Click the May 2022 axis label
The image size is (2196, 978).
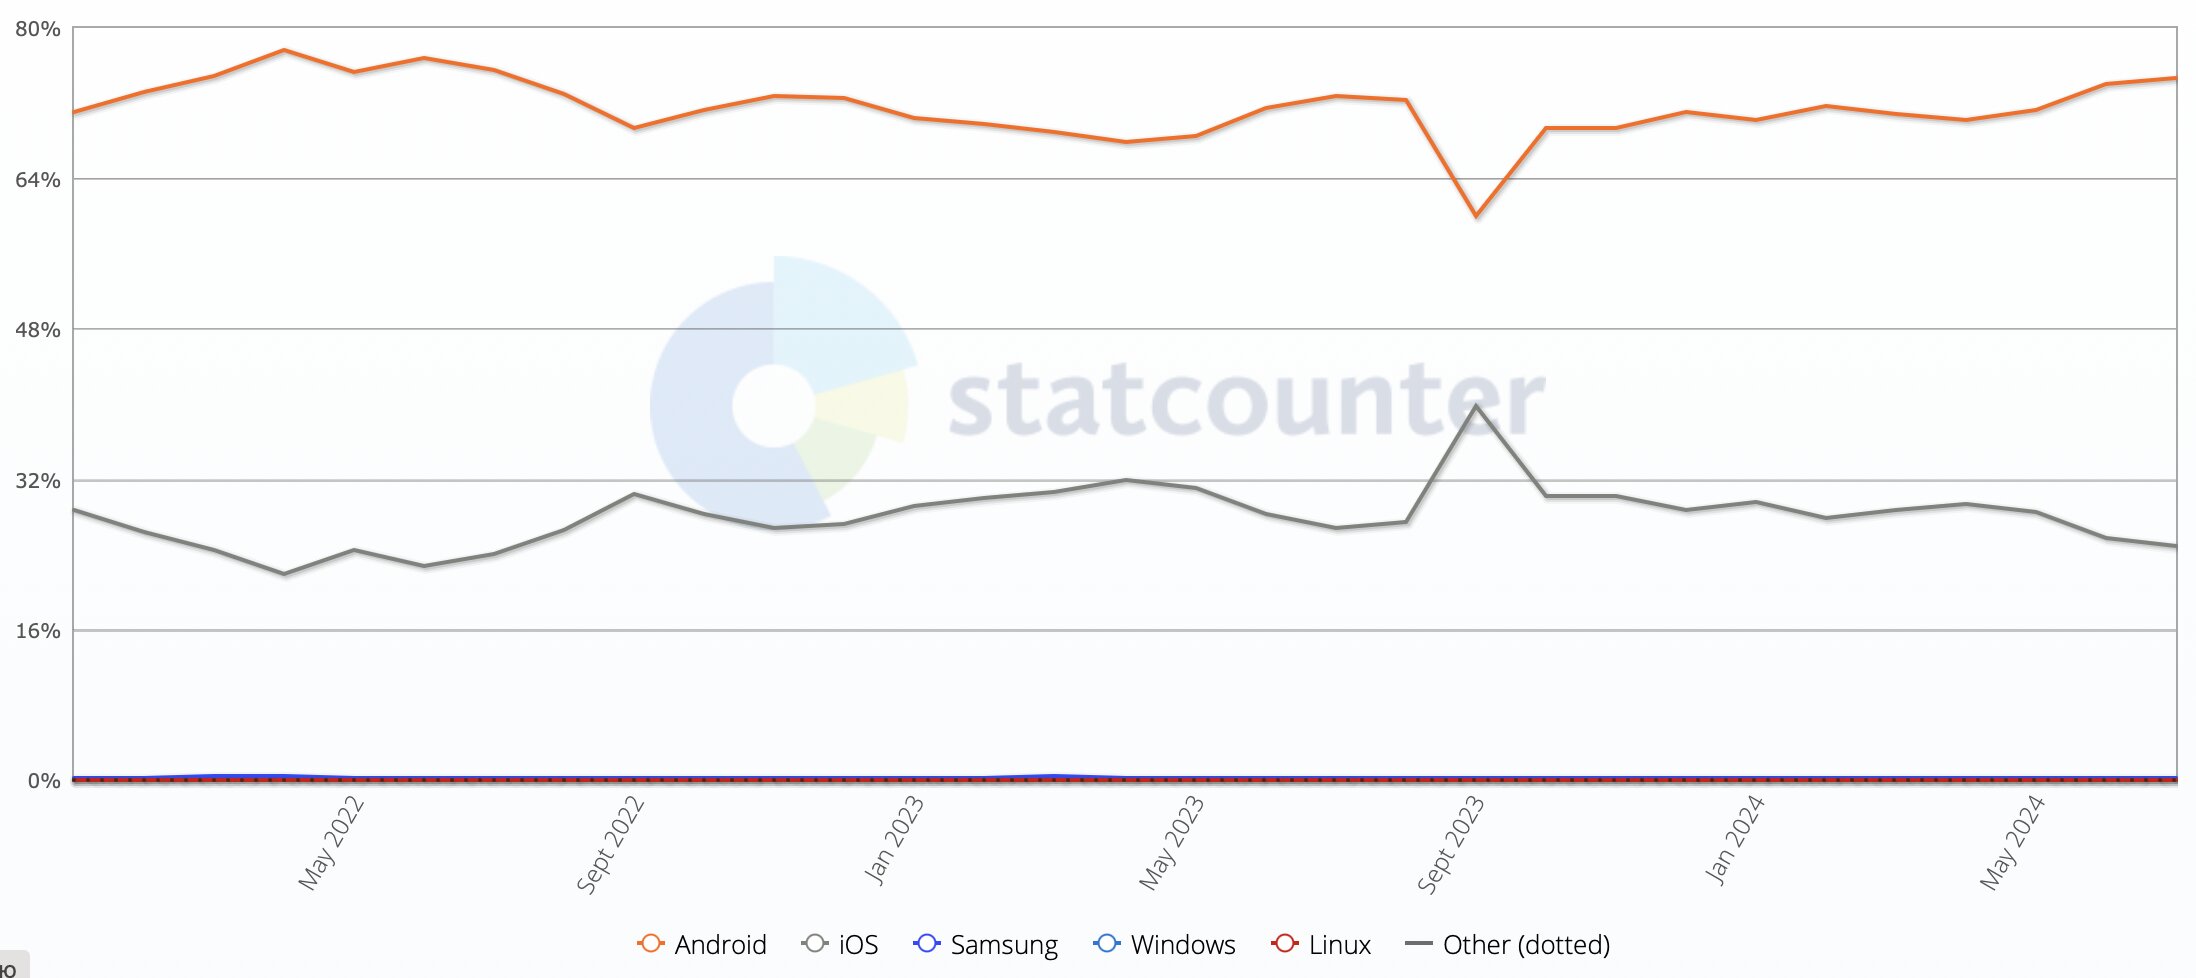(331, 843)
